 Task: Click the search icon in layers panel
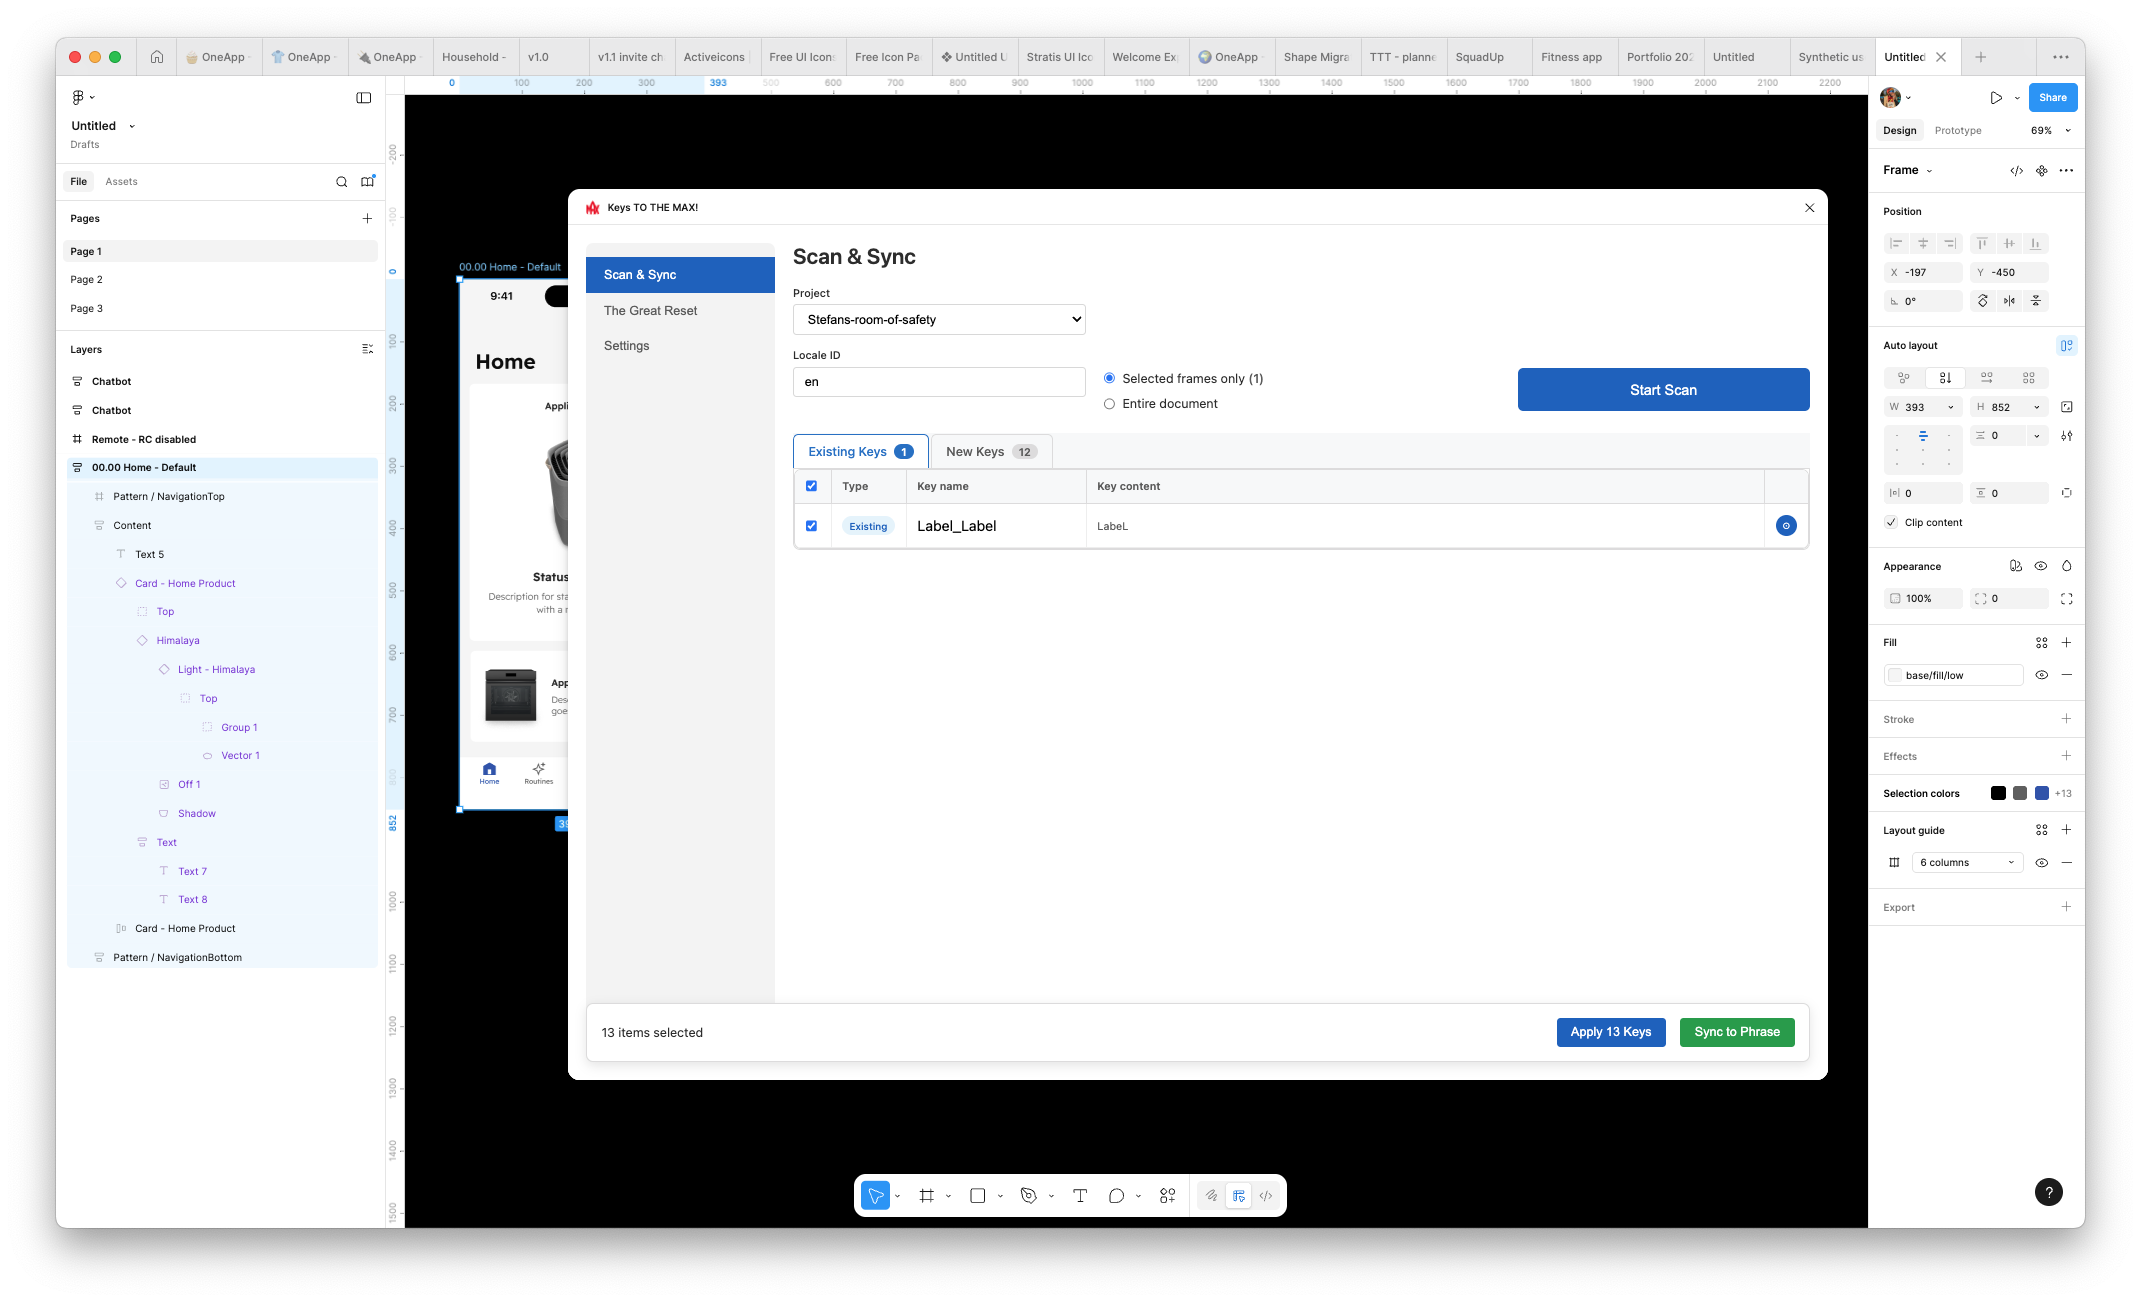coord(341,181)
